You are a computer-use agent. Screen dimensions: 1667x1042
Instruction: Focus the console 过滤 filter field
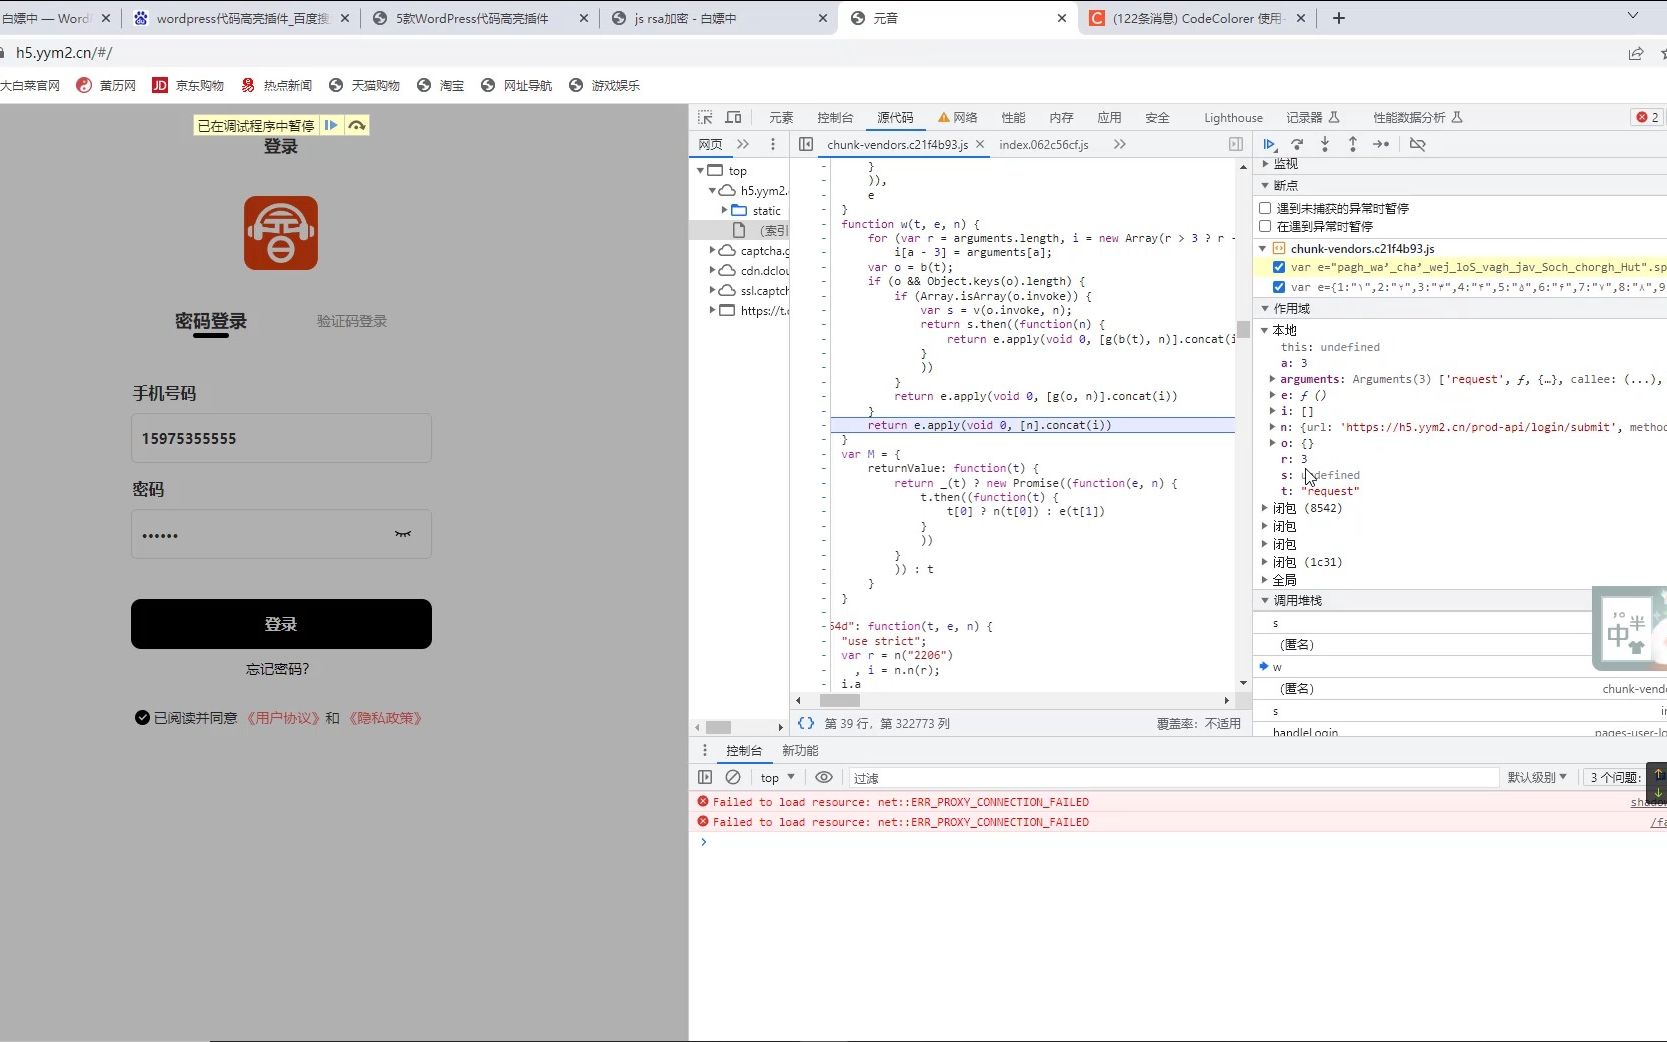coord(1172,777)
